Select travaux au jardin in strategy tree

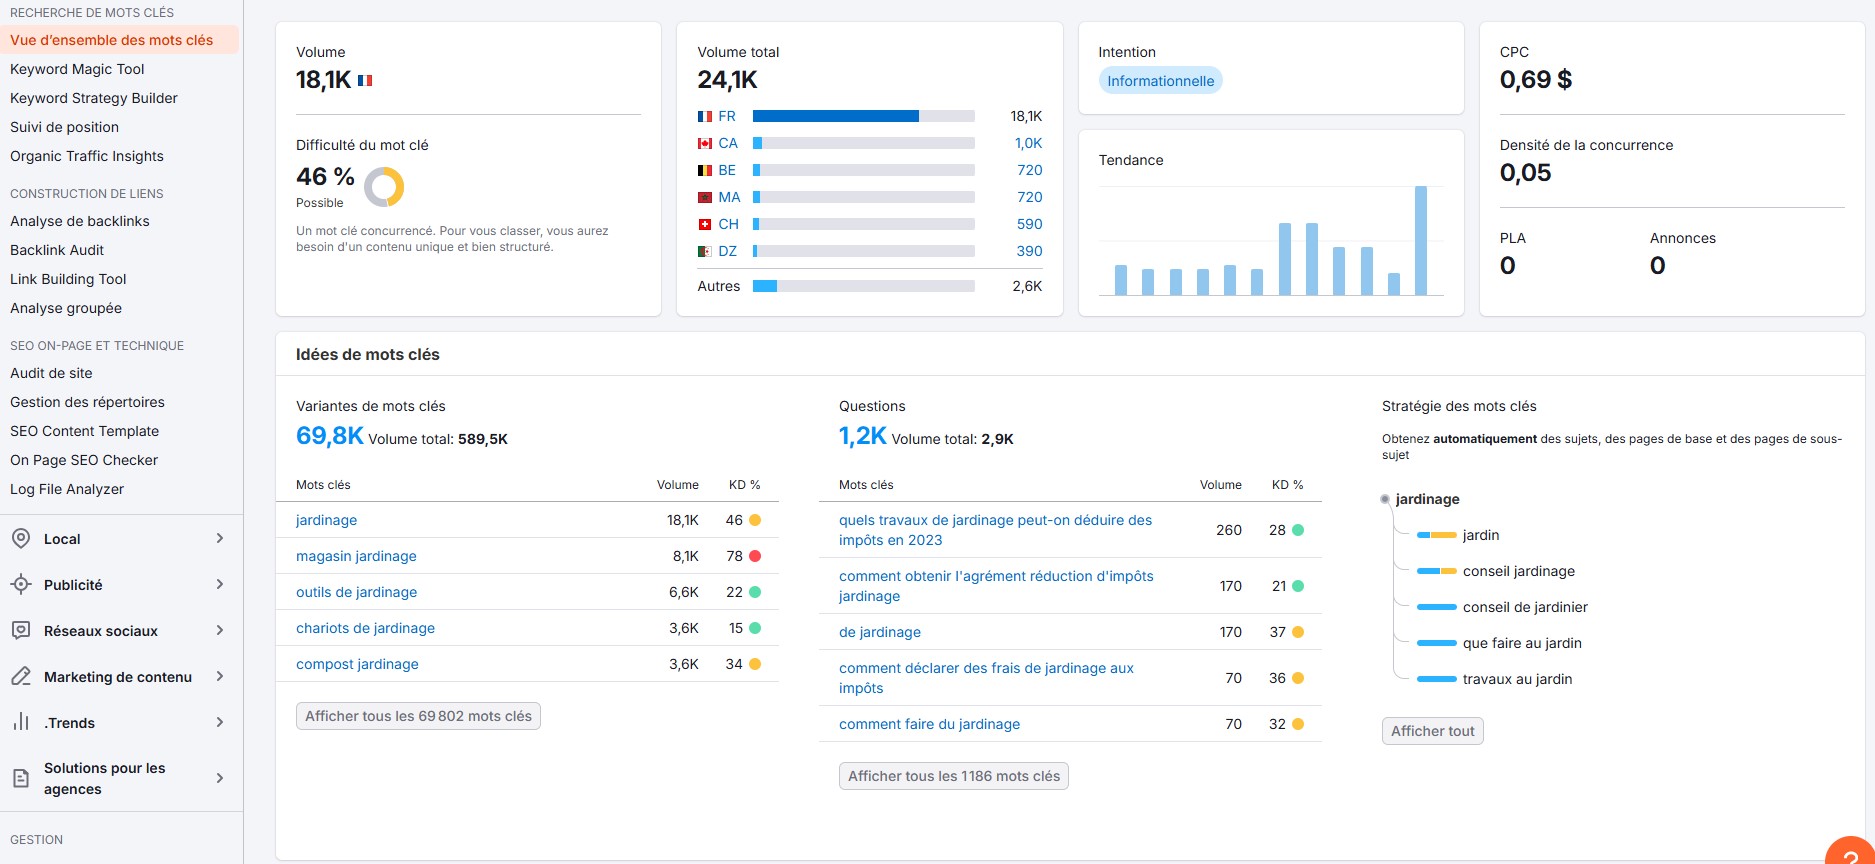(1517, 679)
